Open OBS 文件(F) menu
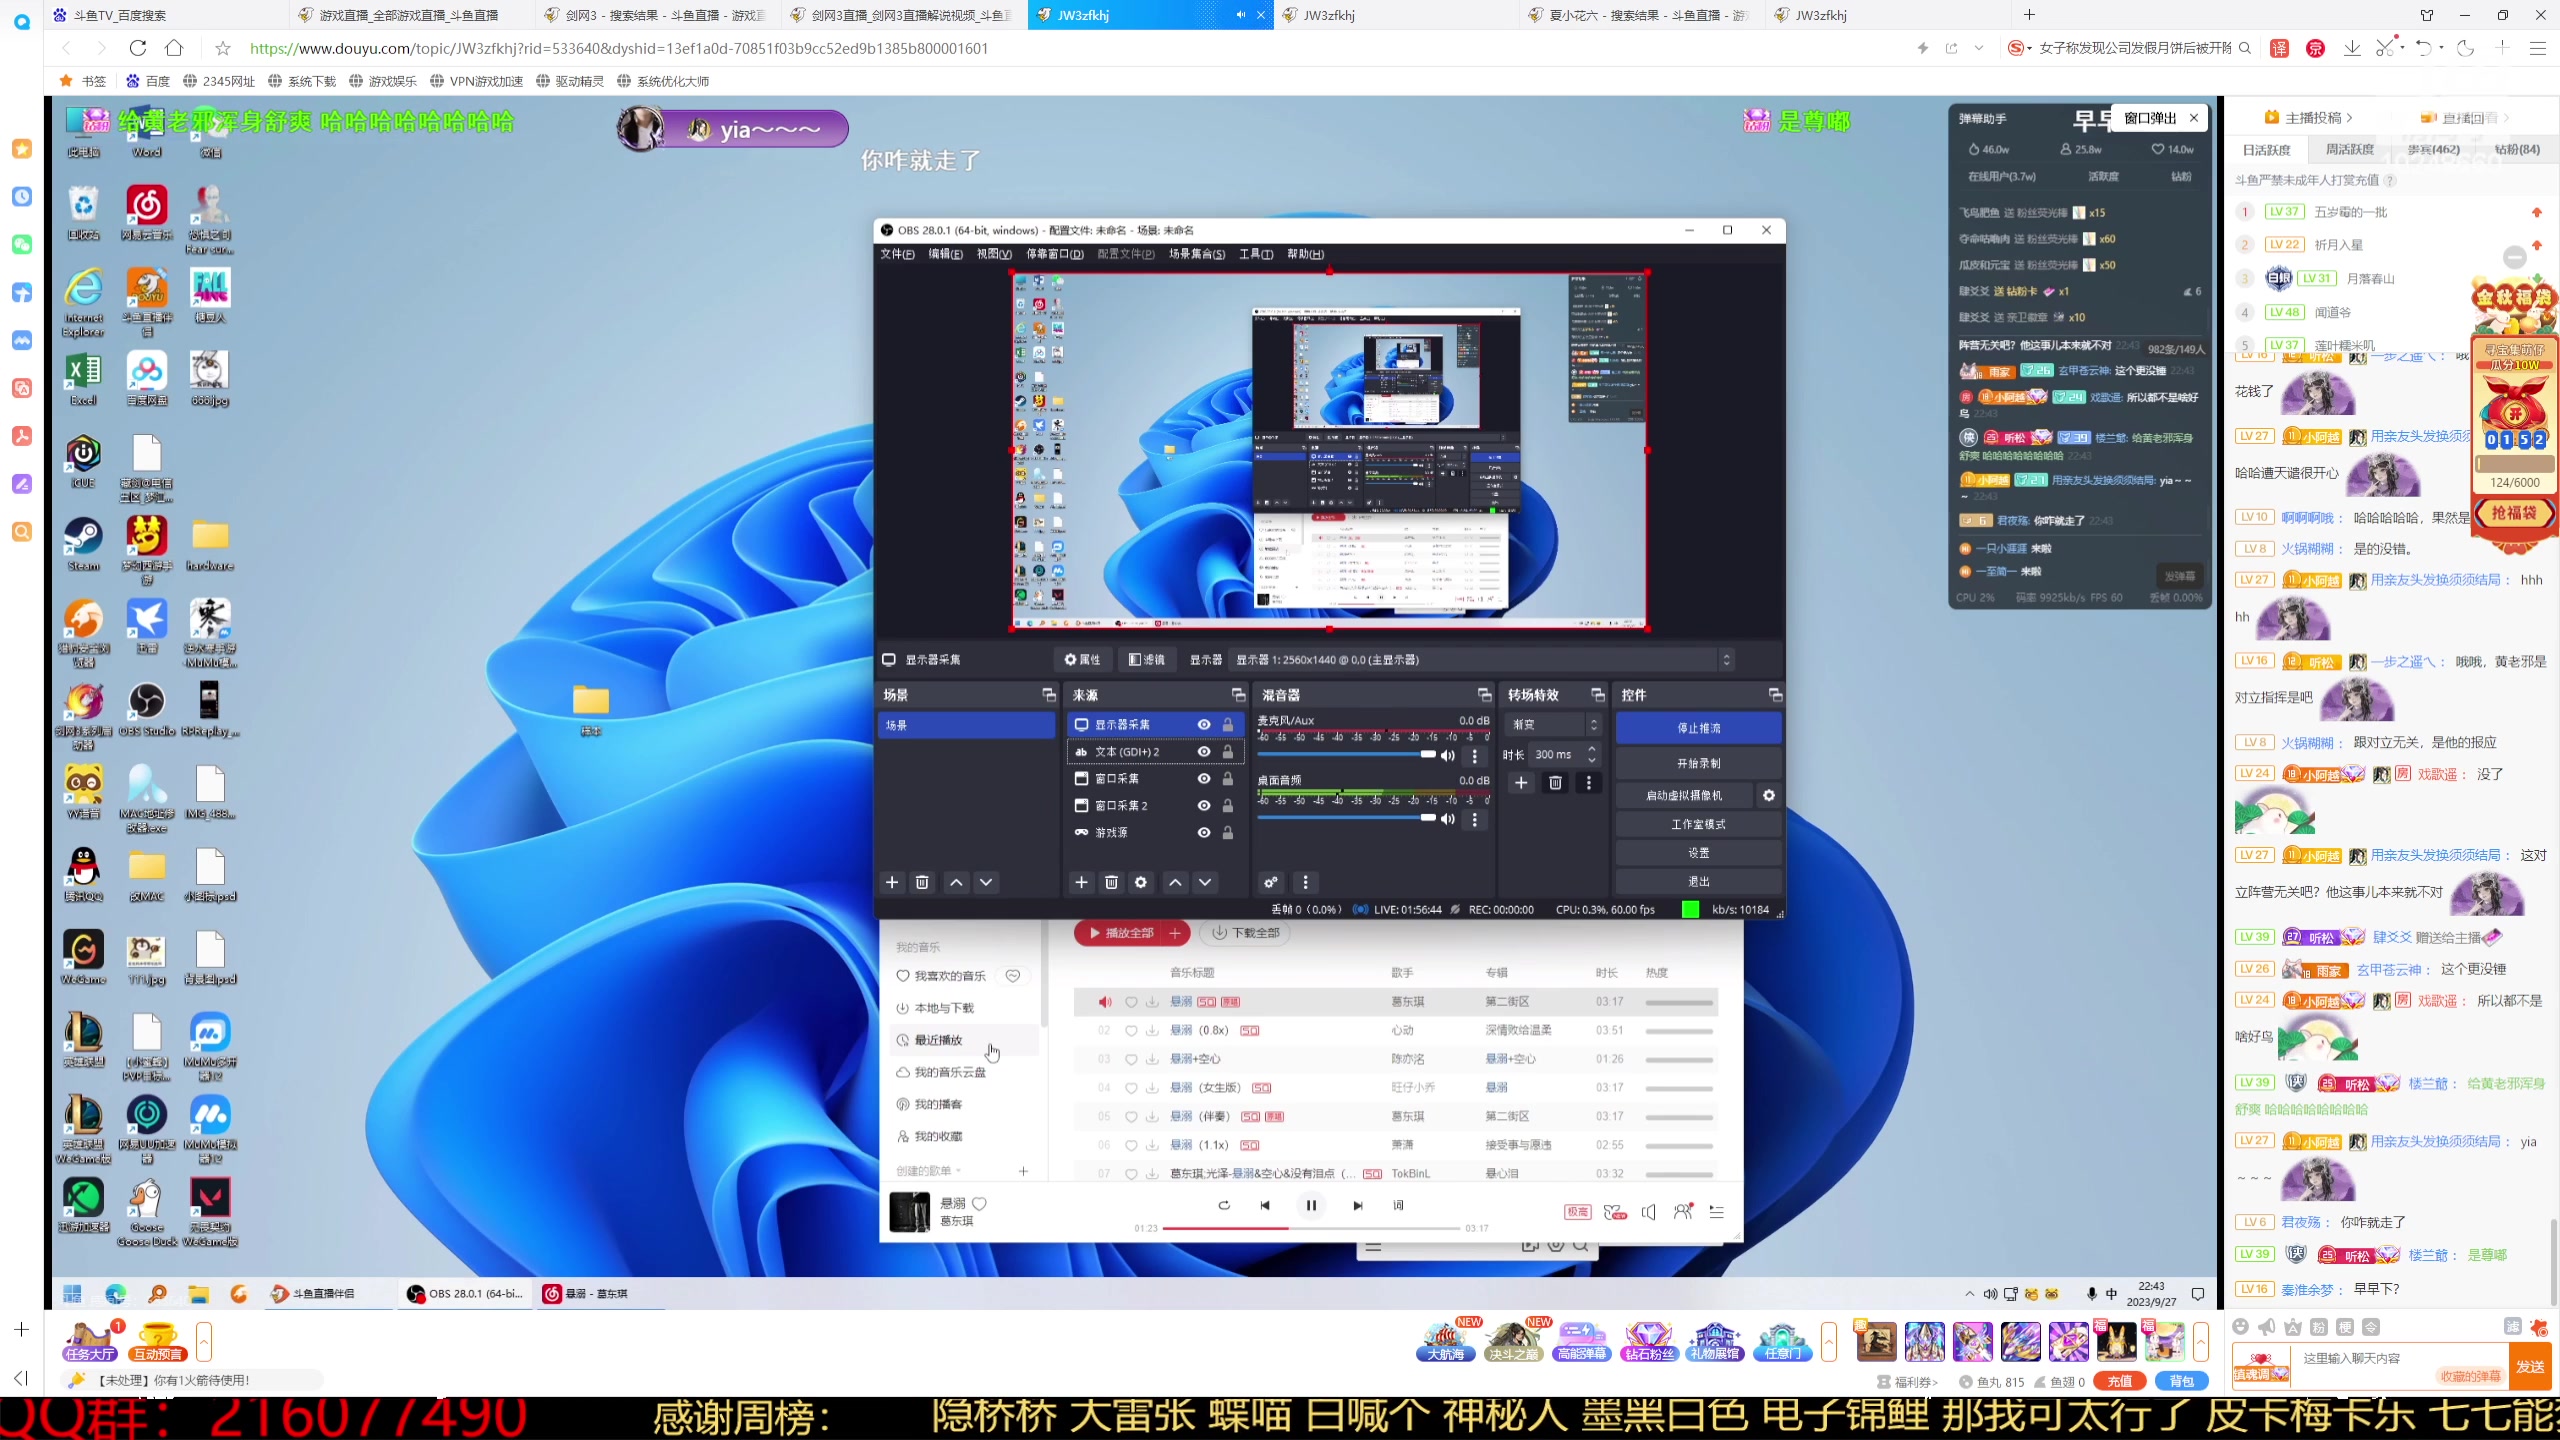 (897, 254)
